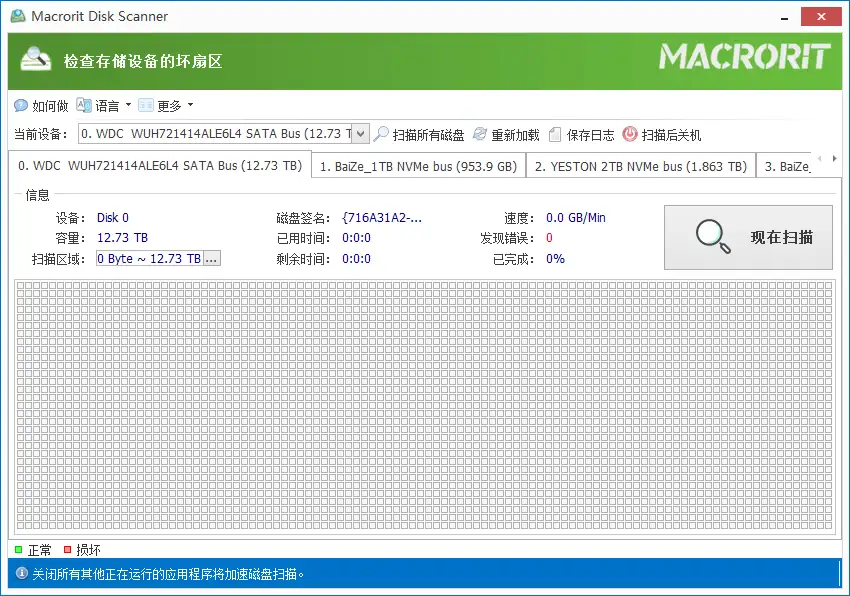Click the red 扫描后关机 power icon
Image resolution: width=850 pixels, height=596 pixels.
[629, 134]
